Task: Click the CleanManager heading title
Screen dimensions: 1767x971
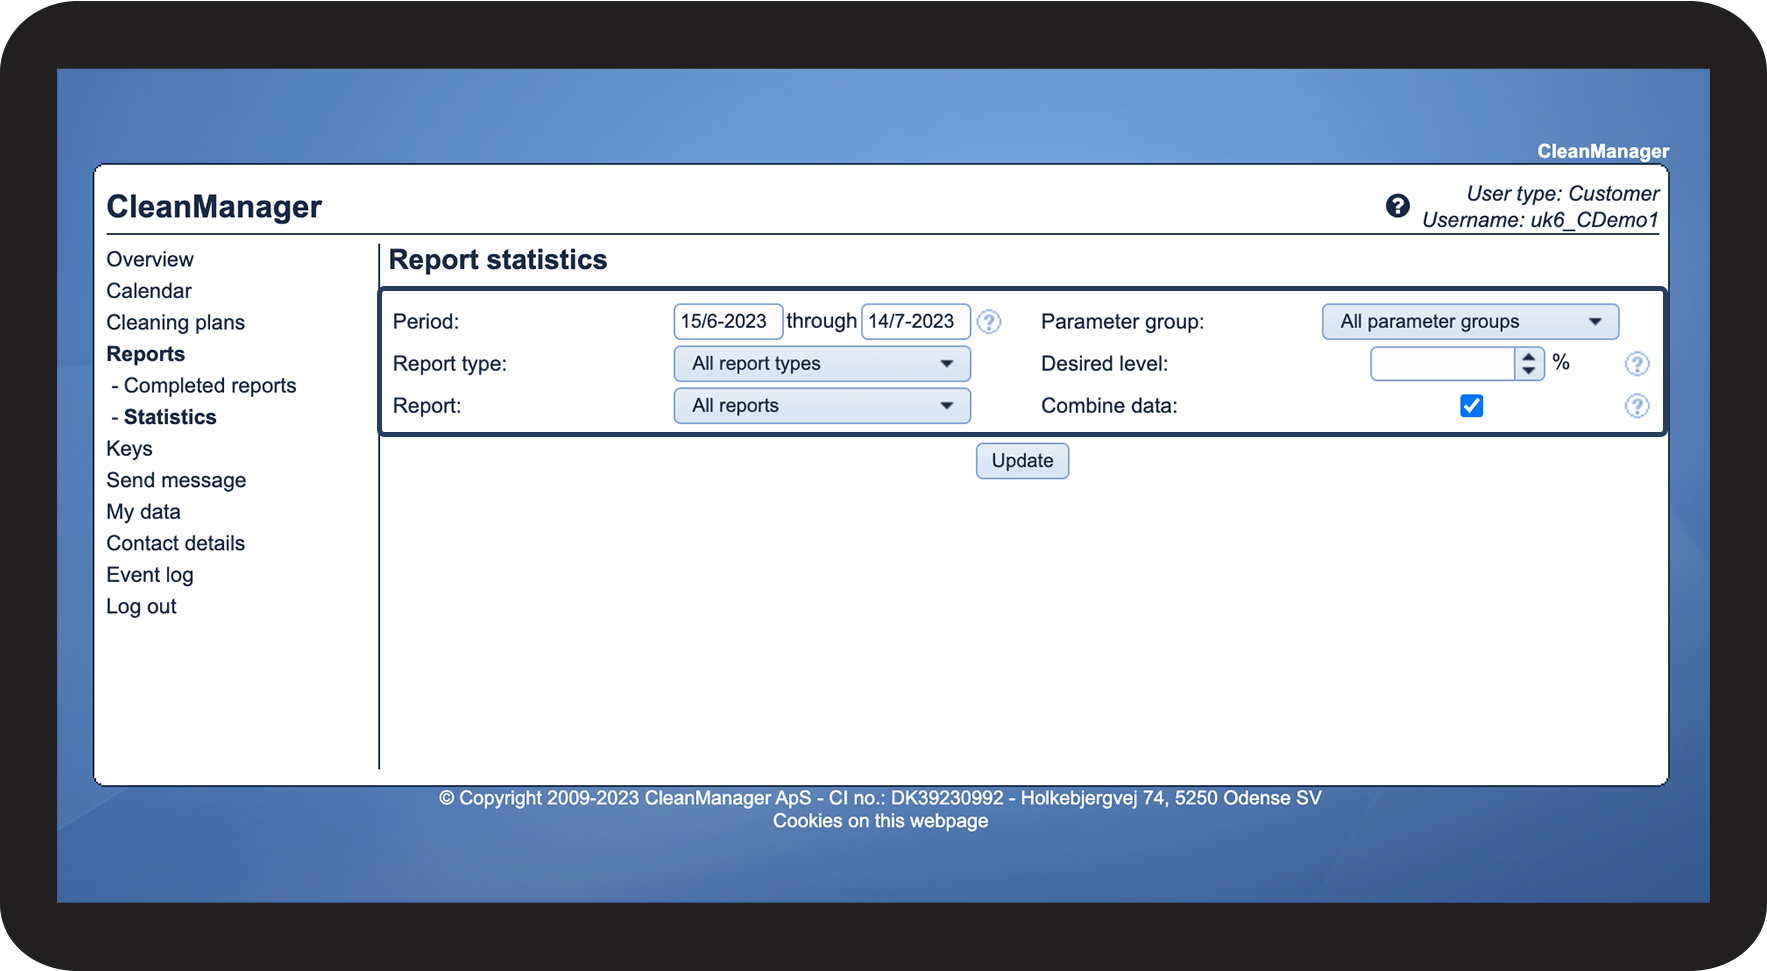Action: [x=214, y=206]
